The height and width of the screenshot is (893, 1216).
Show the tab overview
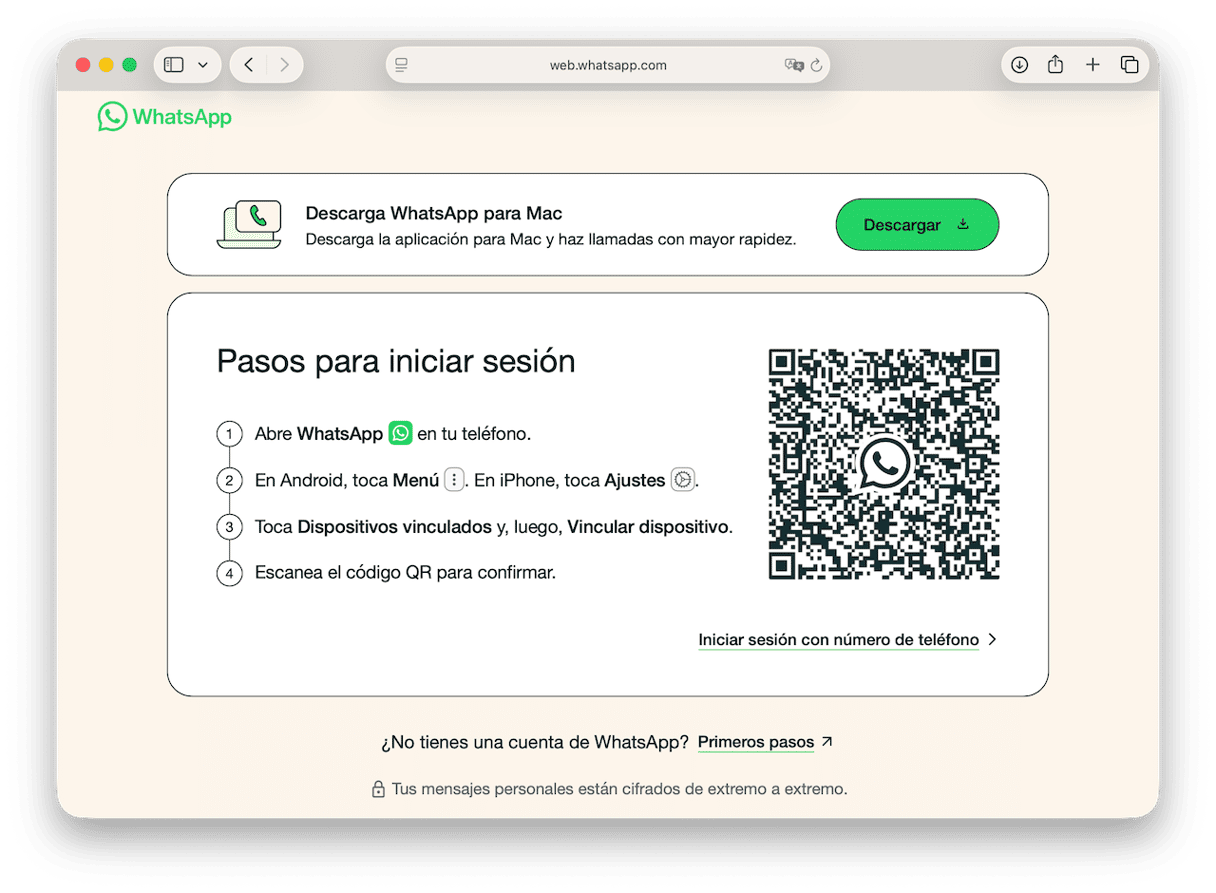(x=1129, y=65)
